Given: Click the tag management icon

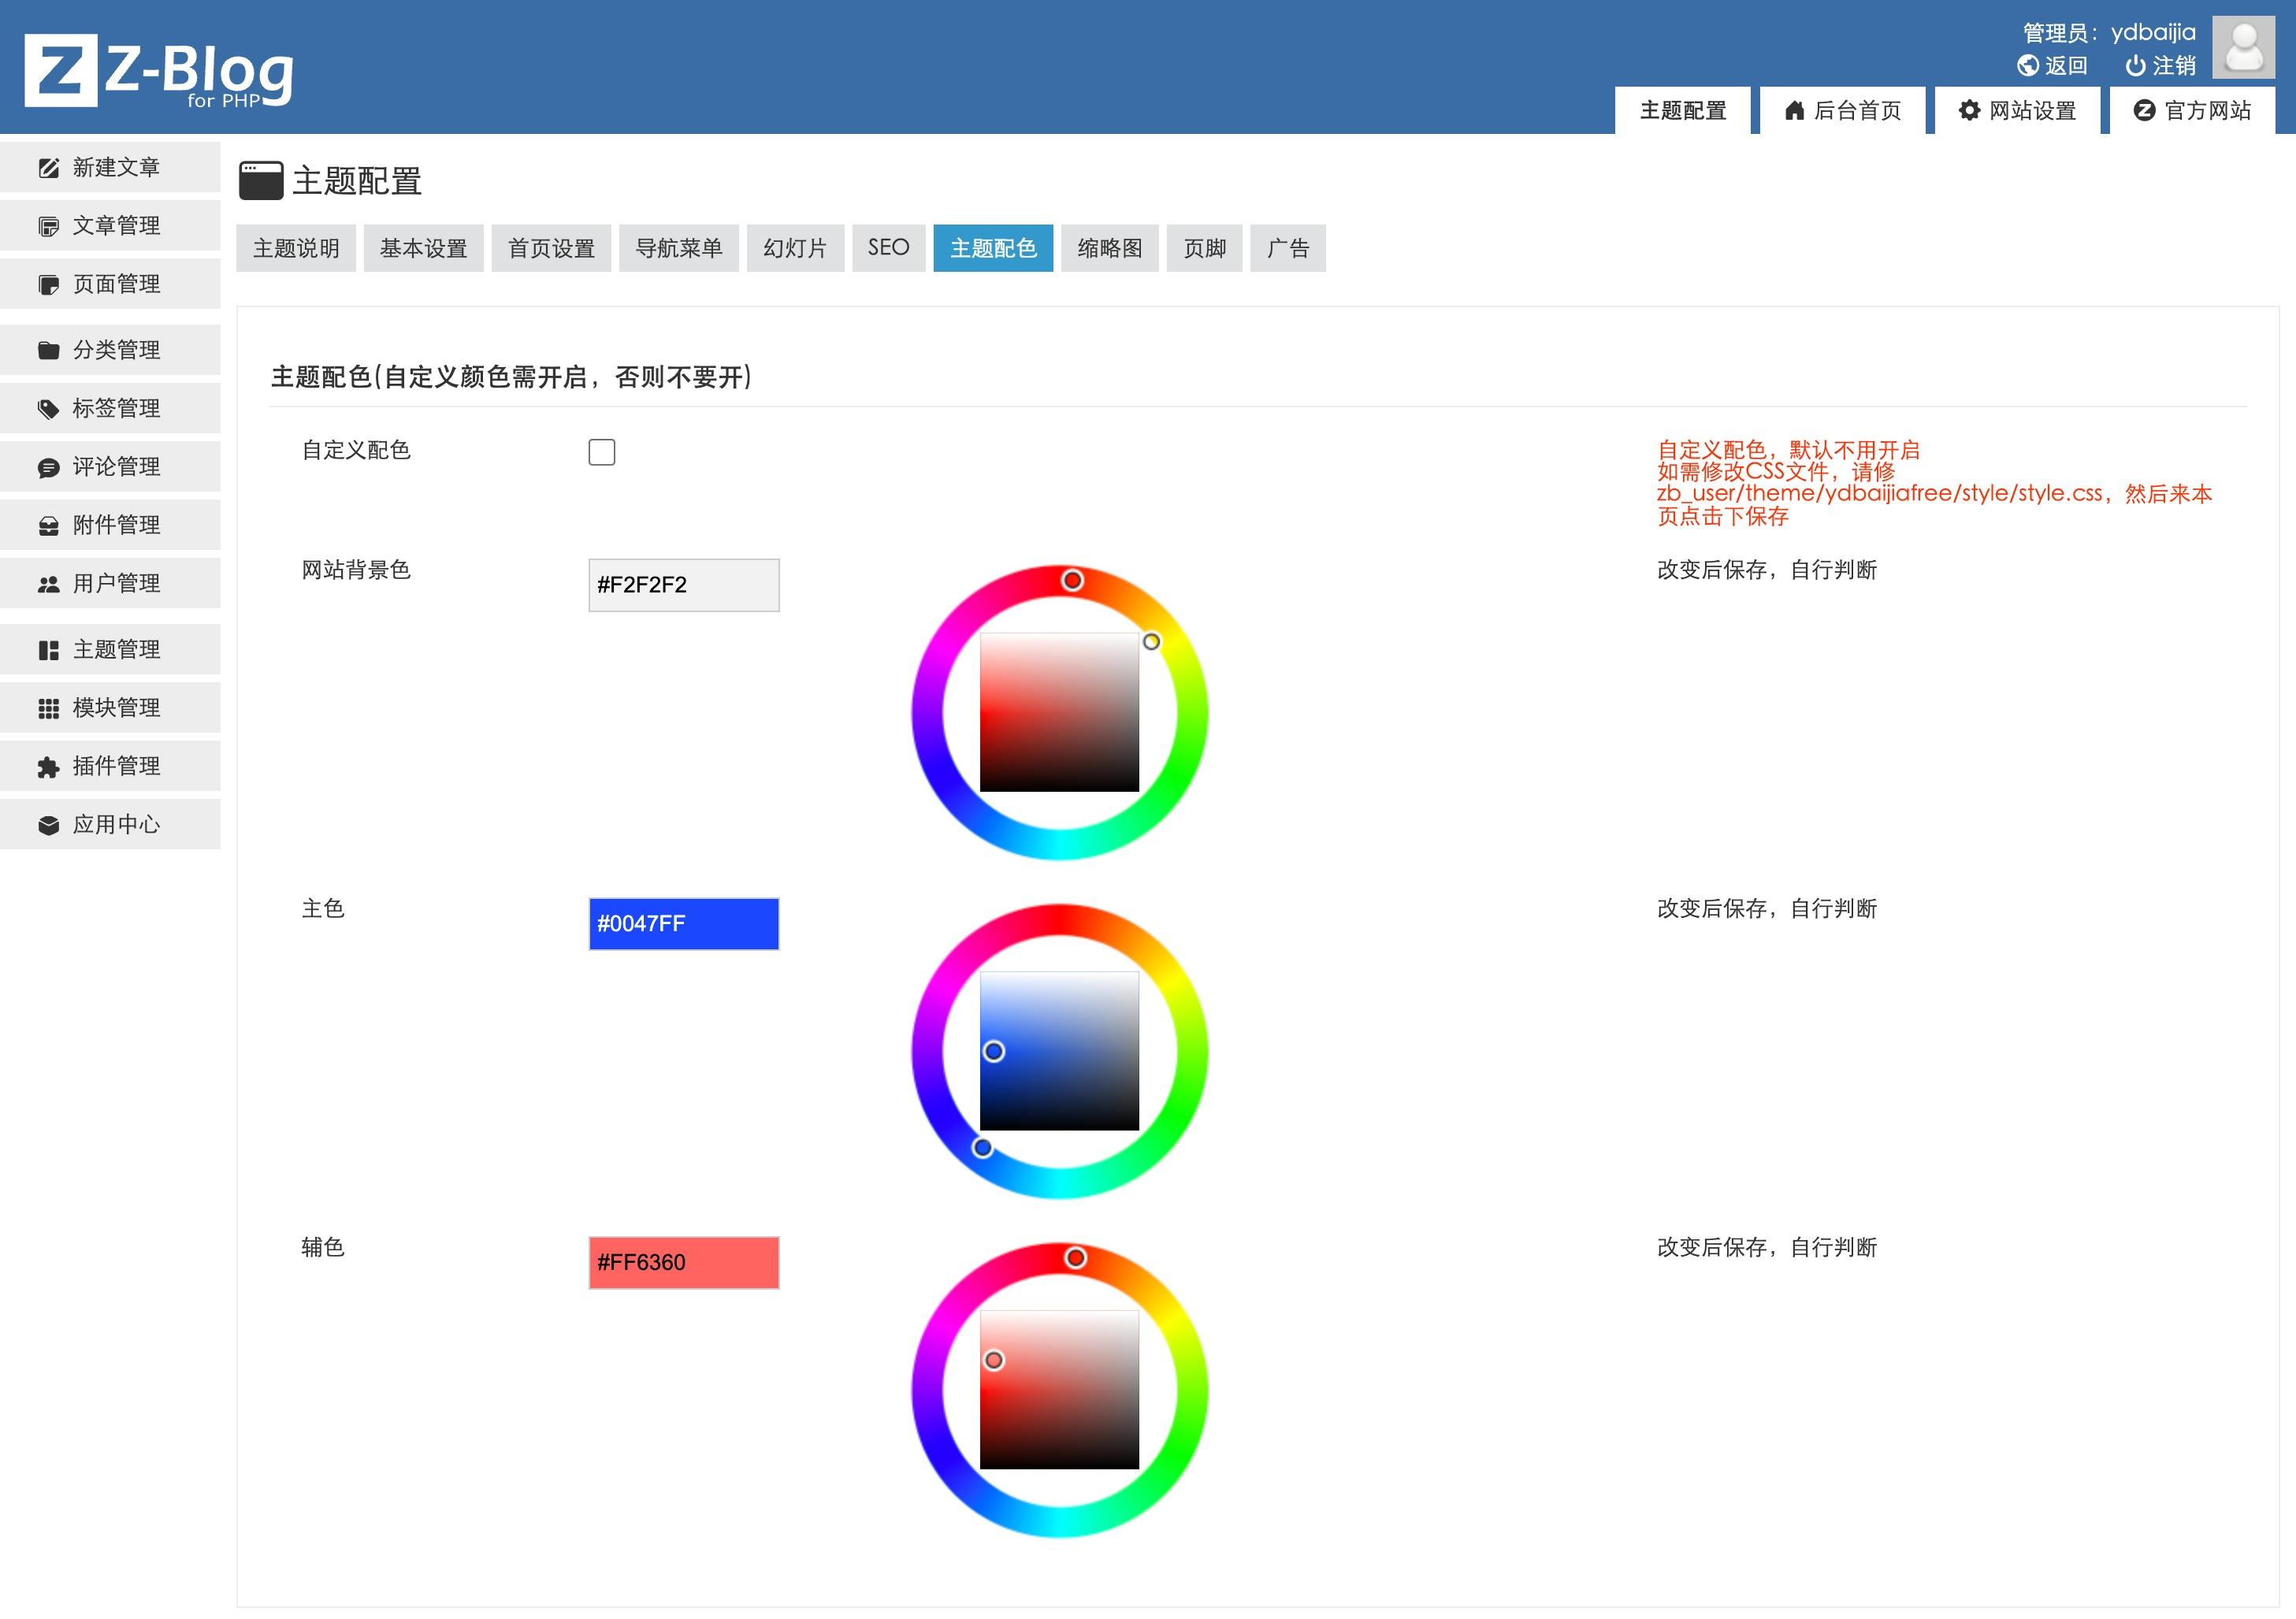Looking at the screenshot, I should pyautogui.click(x=48, y=409).
